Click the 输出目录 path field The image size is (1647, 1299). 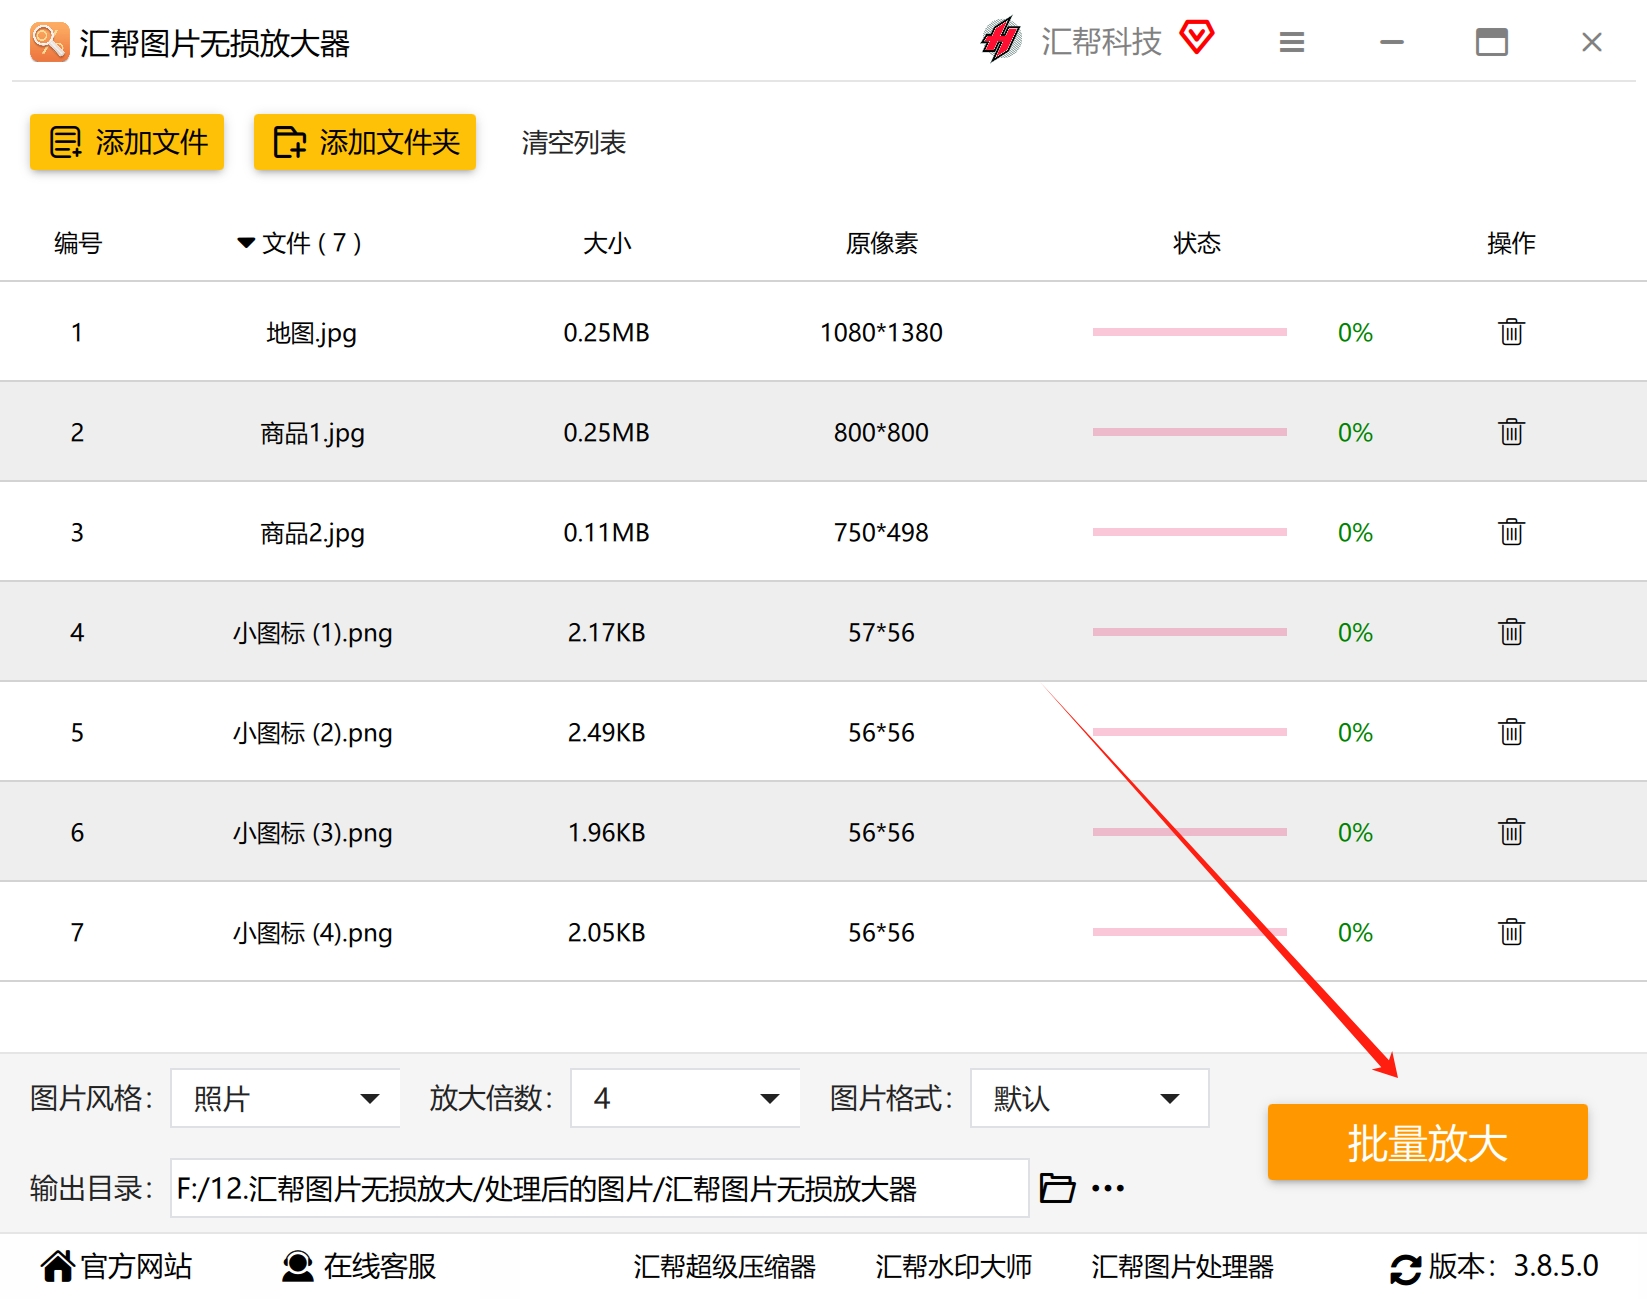pyautogui.click(x=600, y=1188)
